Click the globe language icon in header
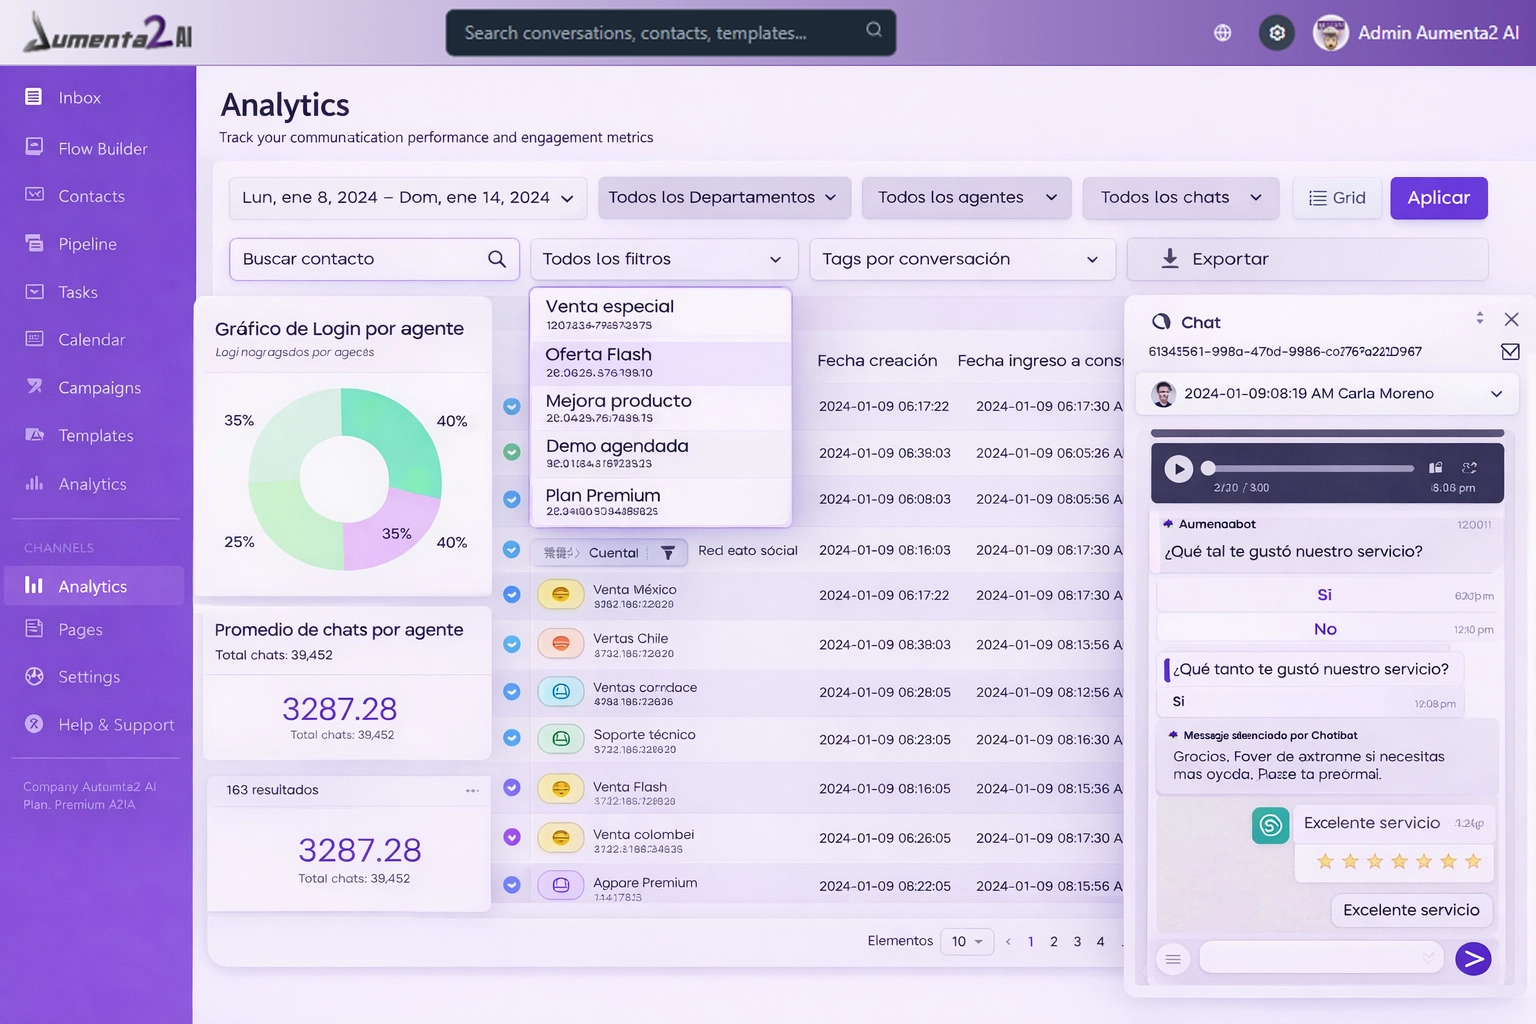 pyautogui.click(x=1222, y=33)
